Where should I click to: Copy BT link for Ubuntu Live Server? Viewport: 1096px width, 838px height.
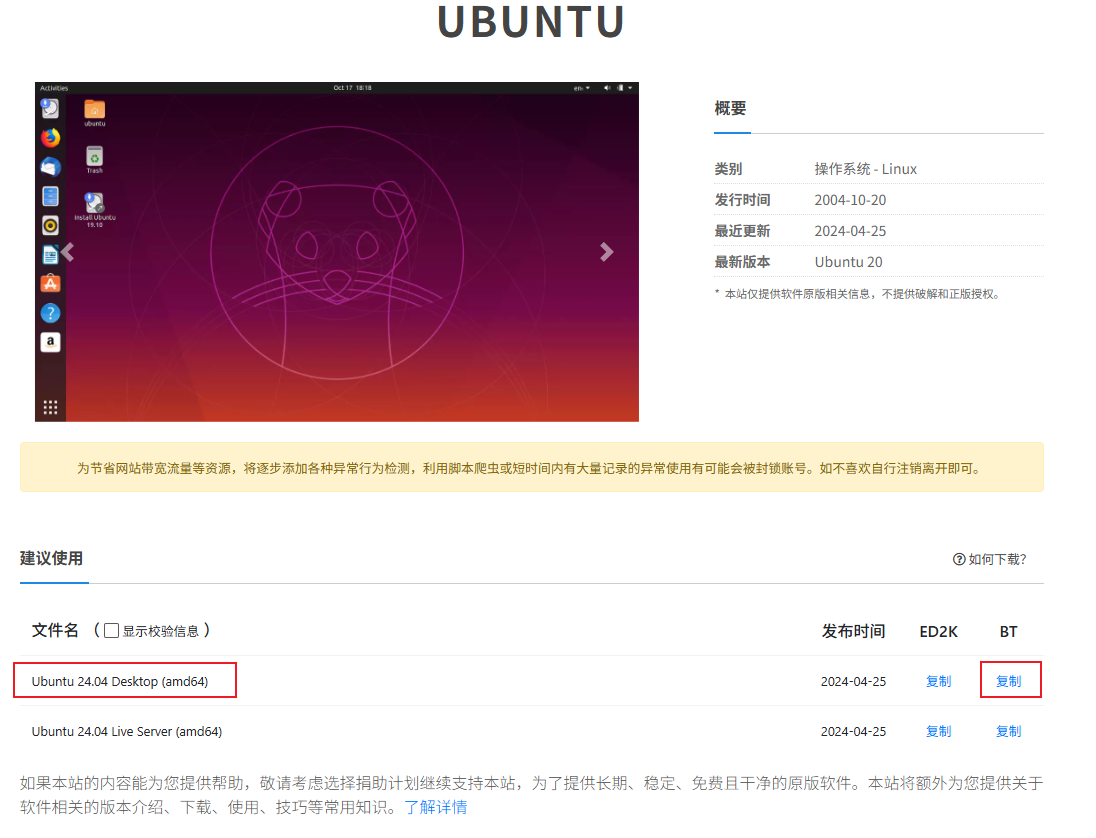tap(1009, 731)
